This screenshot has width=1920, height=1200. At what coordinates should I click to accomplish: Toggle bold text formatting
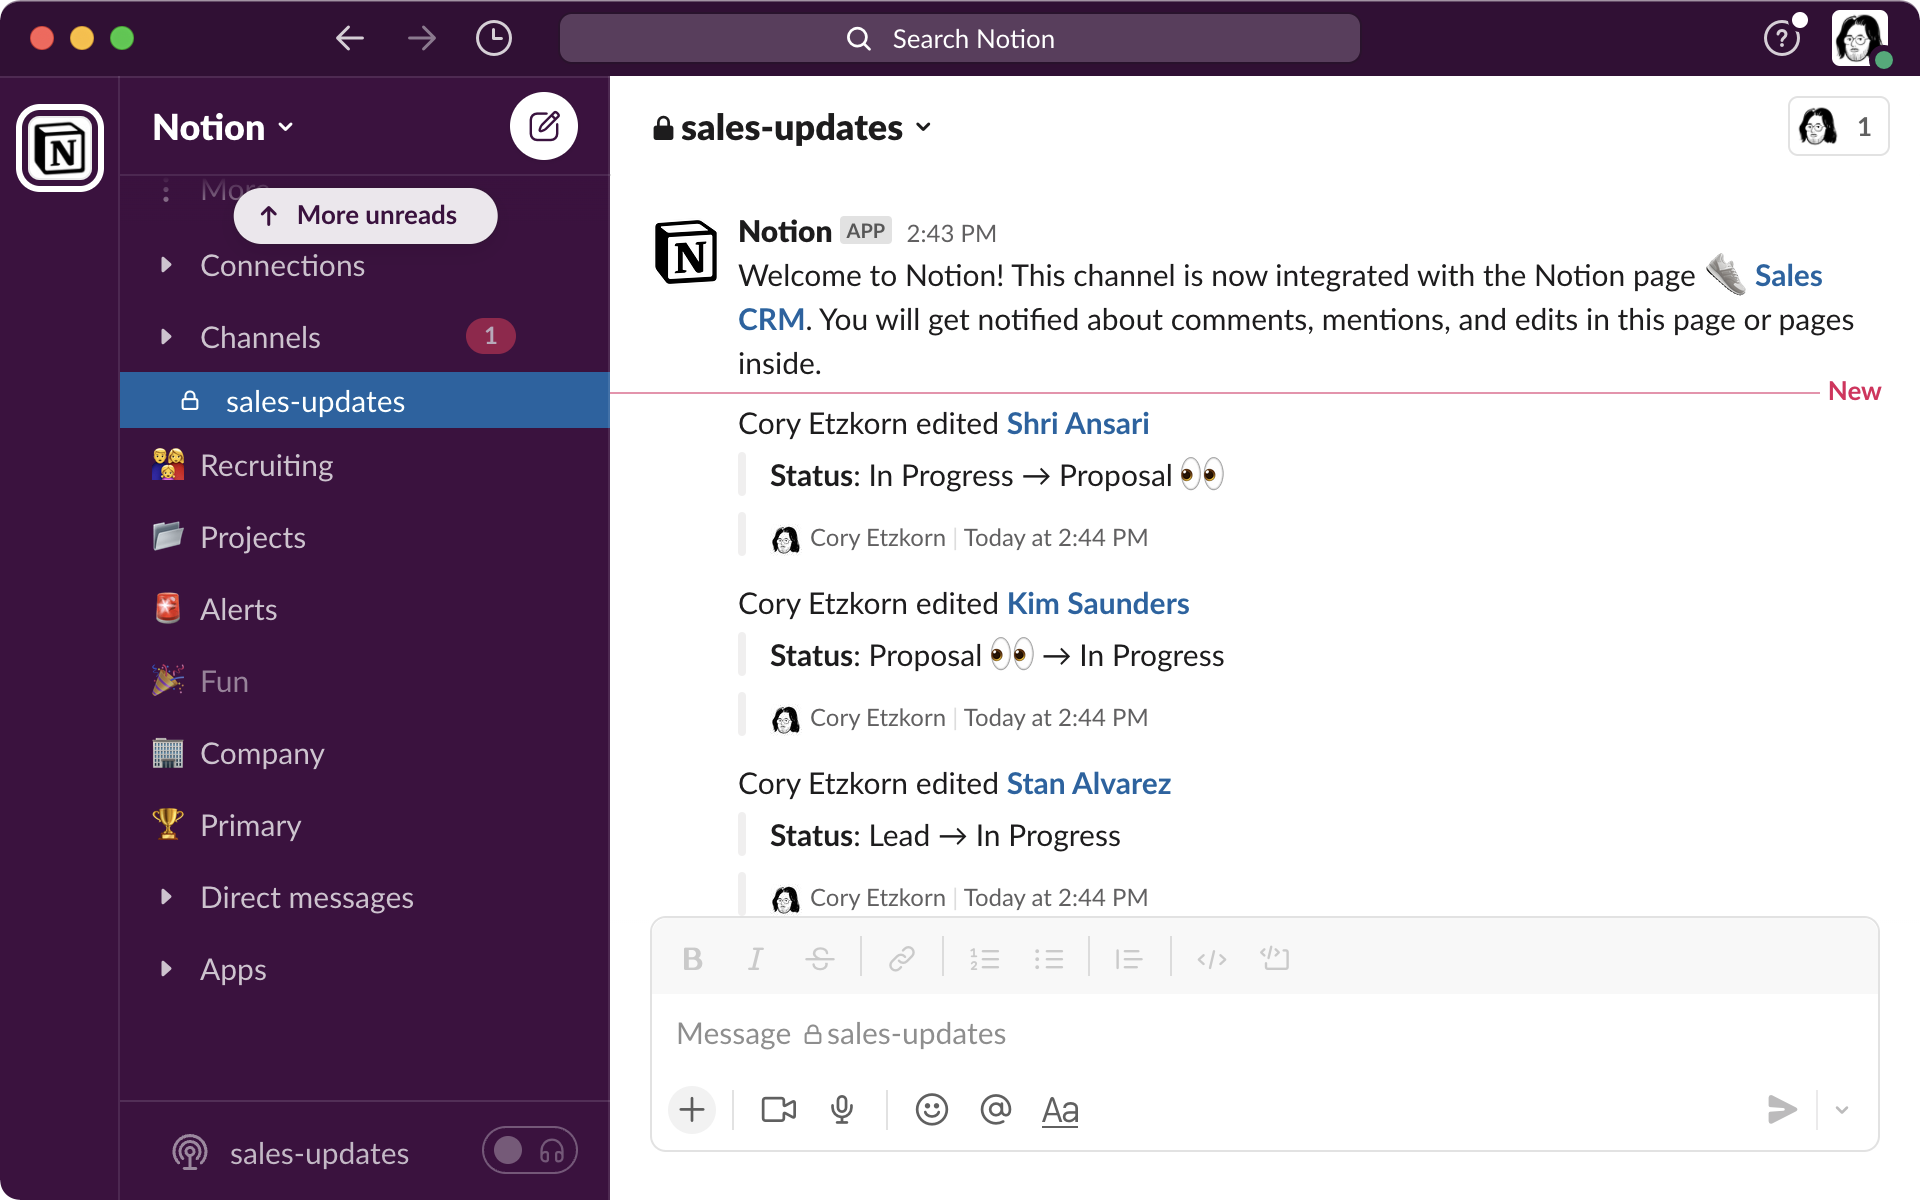692,959
